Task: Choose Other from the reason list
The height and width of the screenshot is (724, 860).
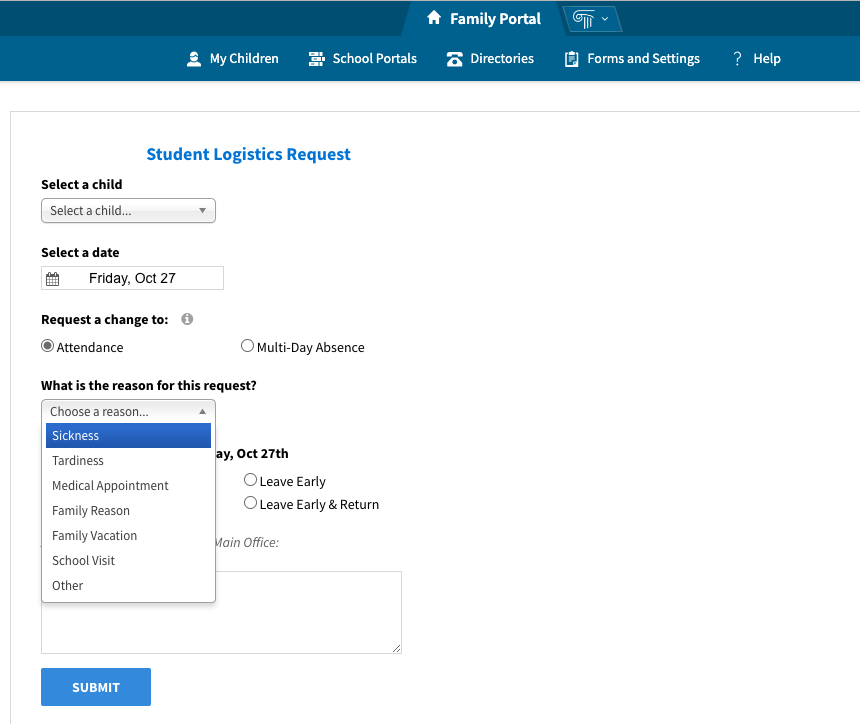Action: pos(128,586)
